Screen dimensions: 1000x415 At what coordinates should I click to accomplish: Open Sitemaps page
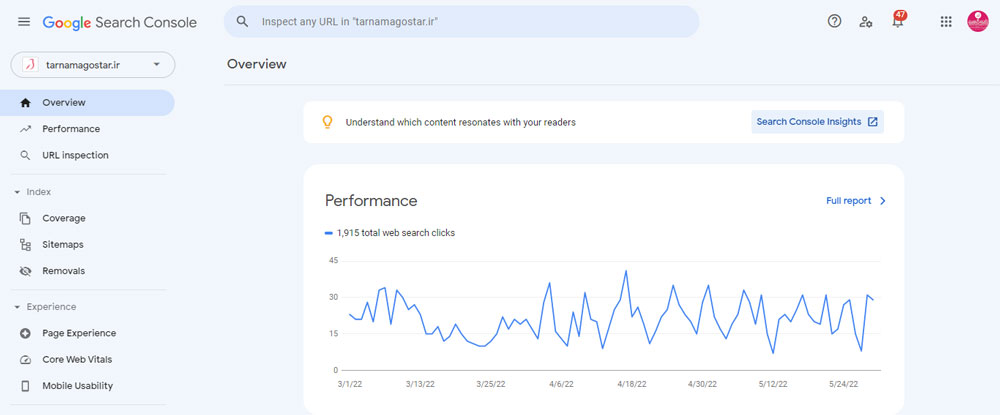click(62, 244)
